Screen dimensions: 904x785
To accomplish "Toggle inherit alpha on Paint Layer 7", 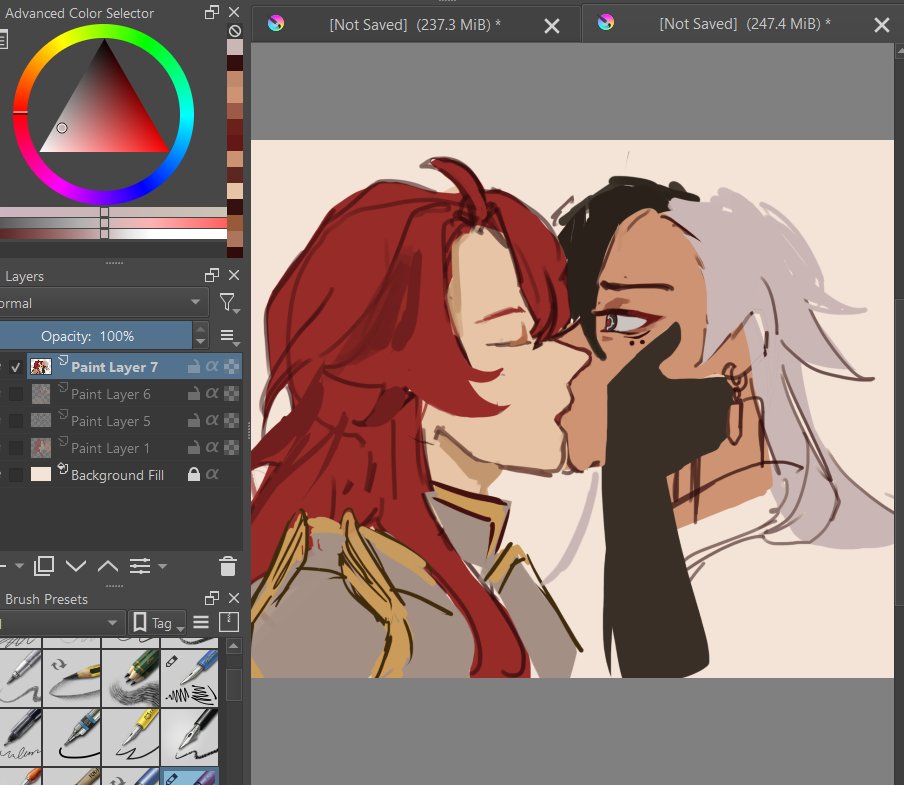I will coord(212,367).
